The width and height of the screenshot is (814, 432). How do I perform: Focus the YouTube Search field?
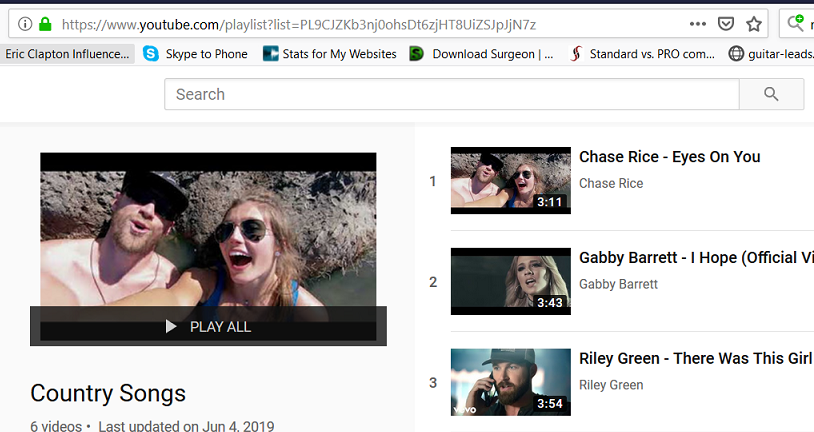[x=452, y=94]
